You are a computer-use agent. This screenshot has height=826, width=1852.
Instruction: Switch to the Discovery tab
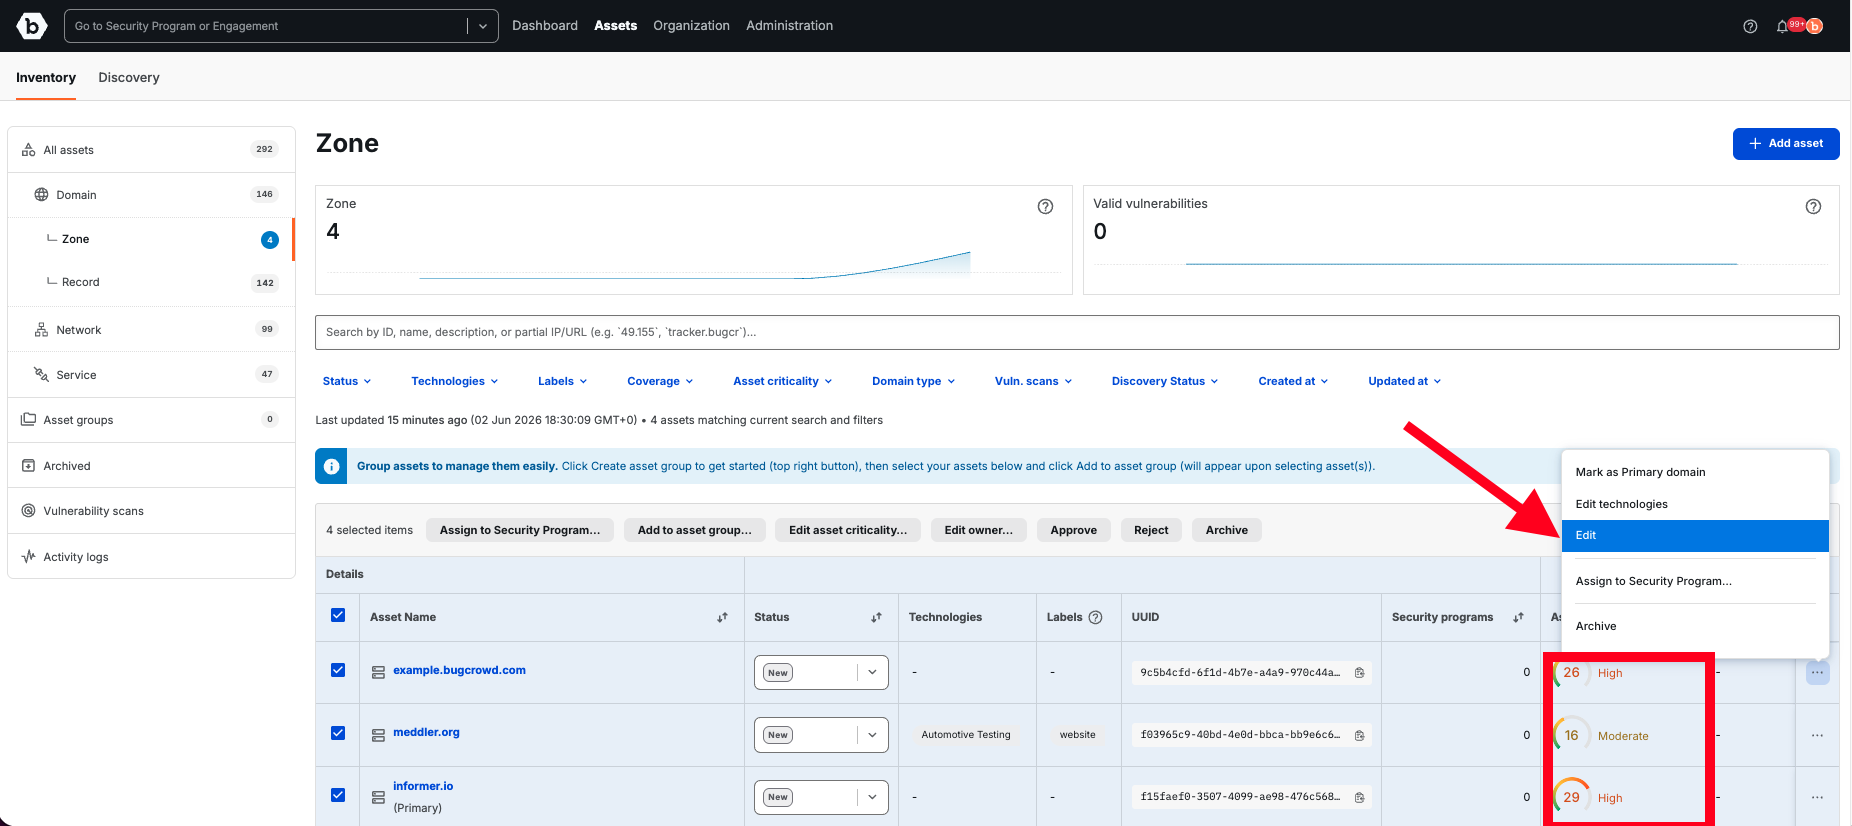[x=129, y=77]
